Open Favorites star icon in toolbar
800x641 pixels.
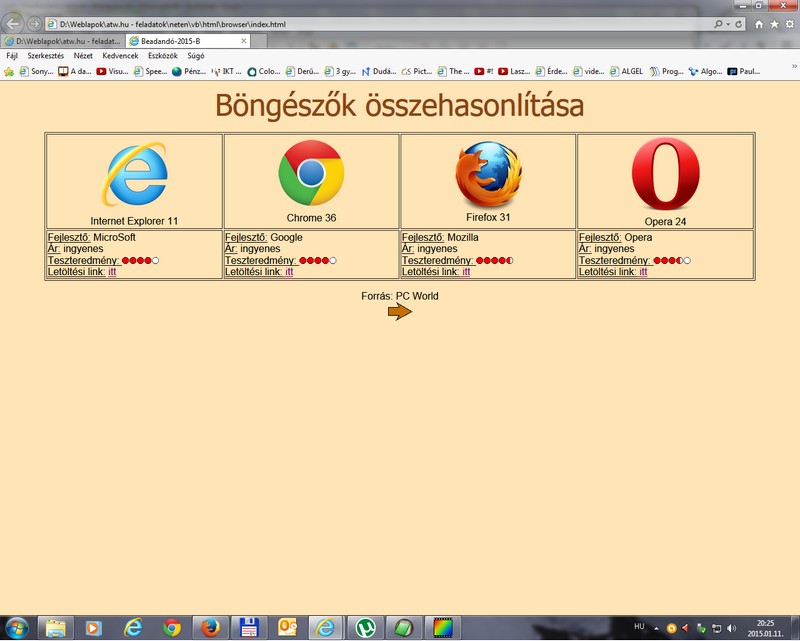[x=774, y=24]
